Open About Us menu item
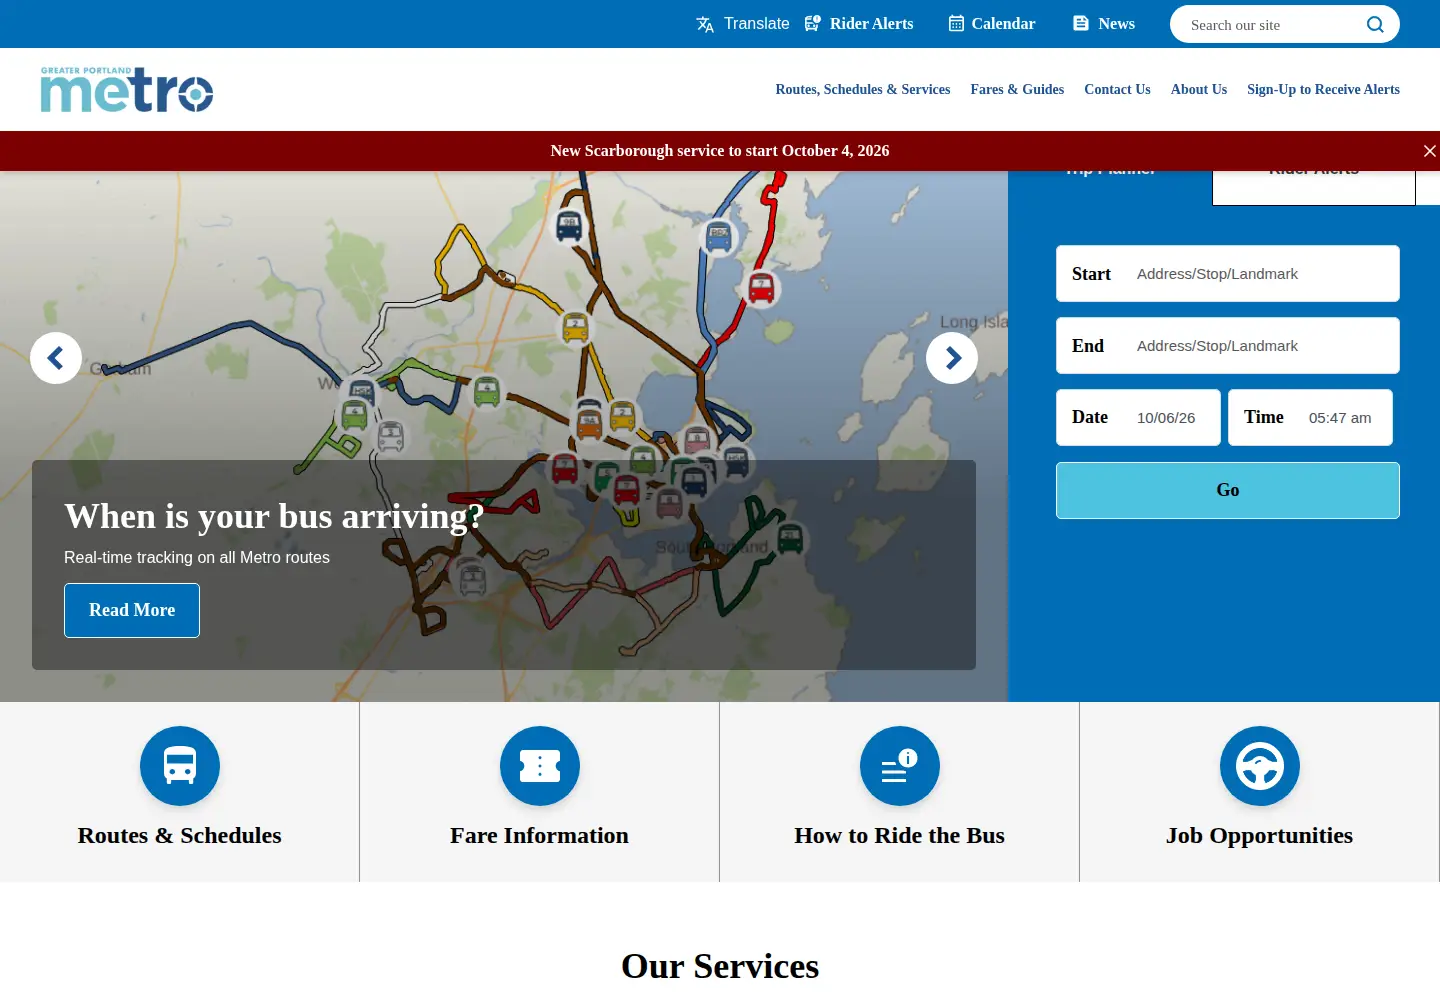 [x=1199, y=89]
